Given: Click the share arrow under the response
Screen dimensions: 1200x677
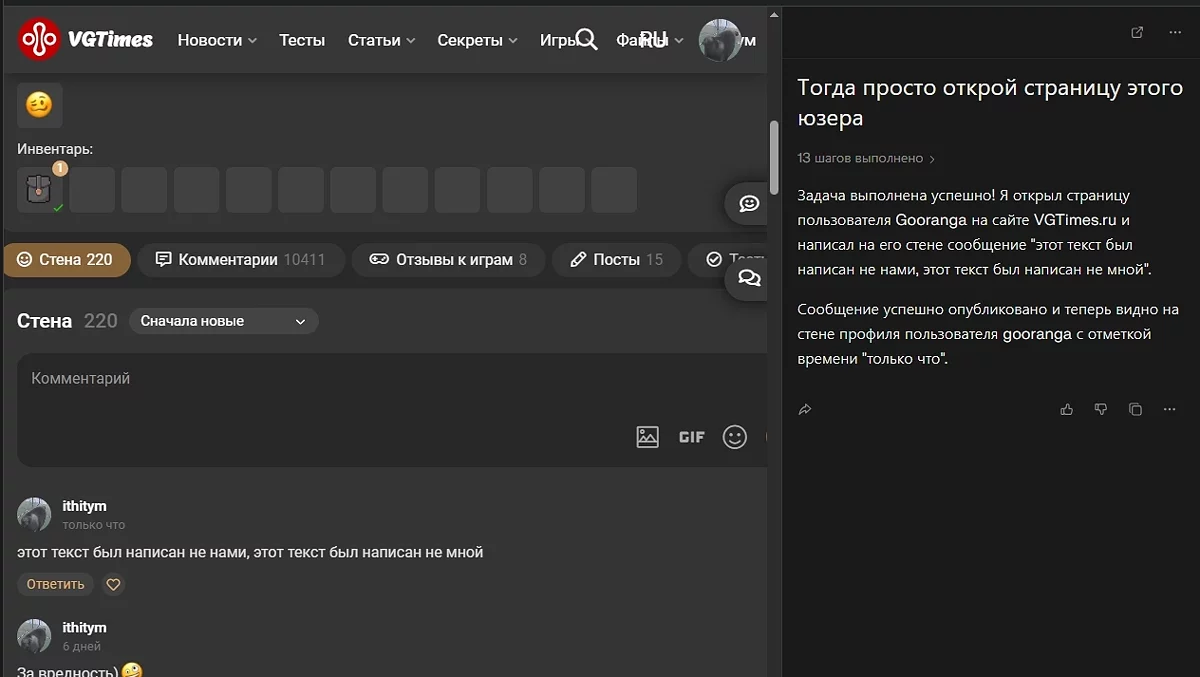Looking at the screenshot, I should click(x=805, y=409).
